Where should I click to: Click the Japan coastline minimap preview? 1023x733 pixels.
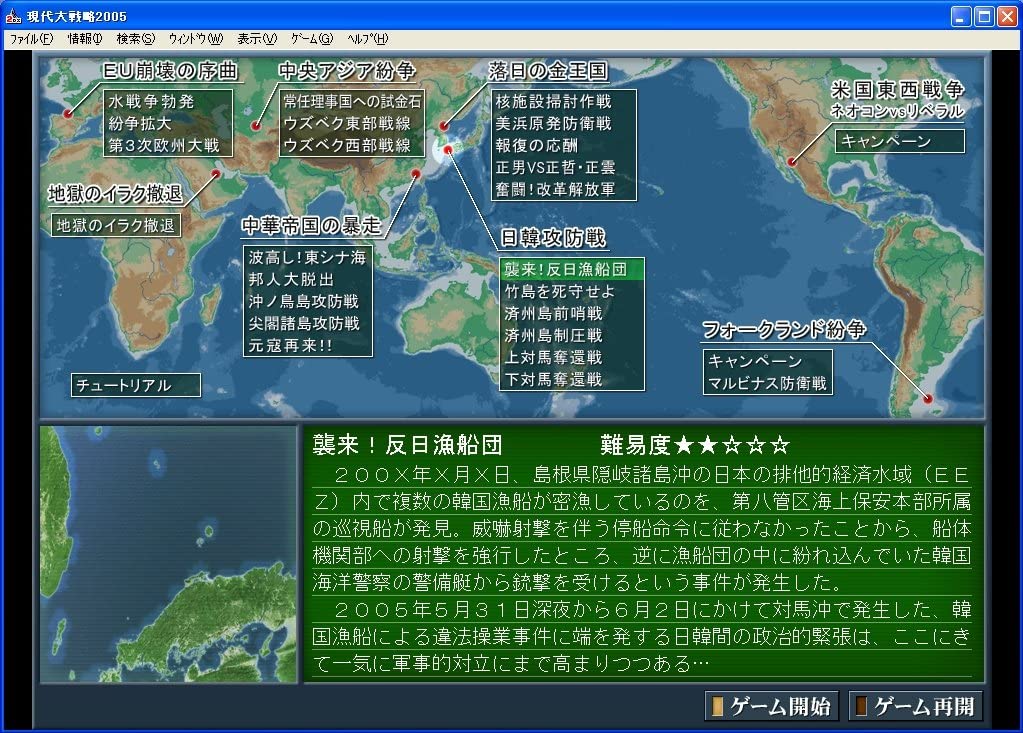point(169,555)
